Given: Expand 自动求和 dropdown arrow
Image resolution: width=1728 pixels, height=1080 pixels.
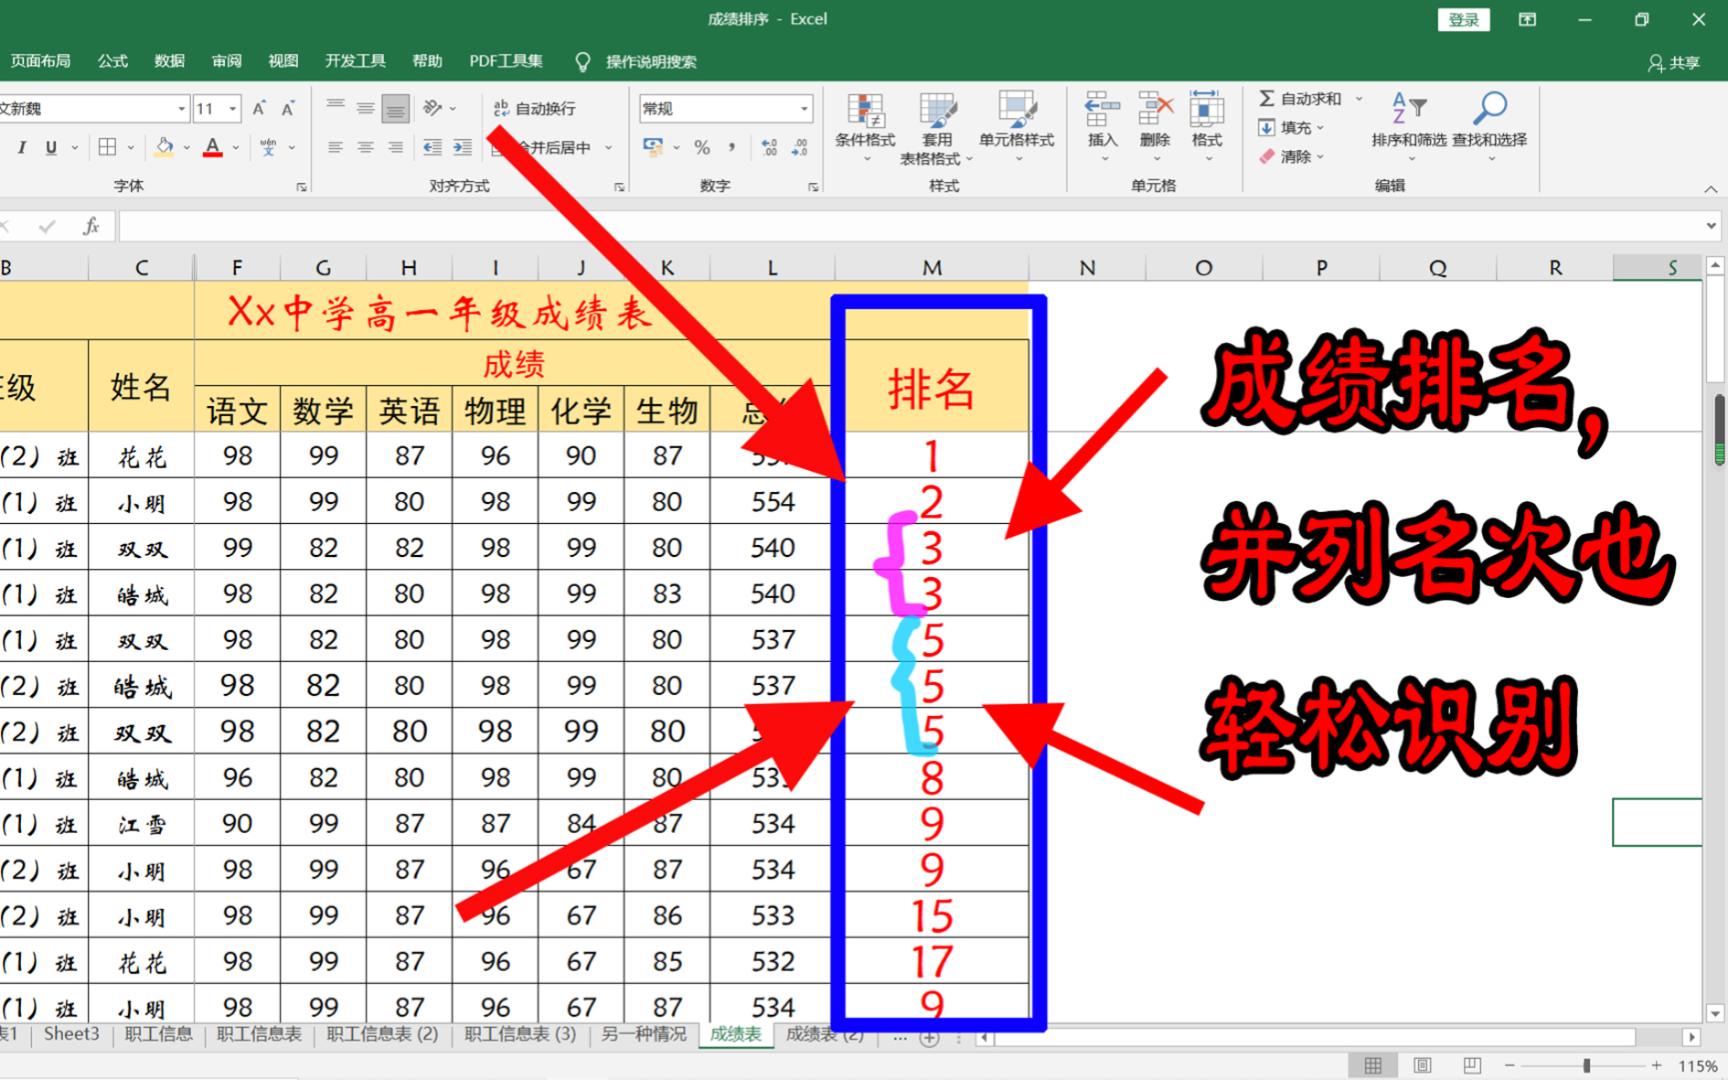Looking at the screenshot, I should 1359,99.
